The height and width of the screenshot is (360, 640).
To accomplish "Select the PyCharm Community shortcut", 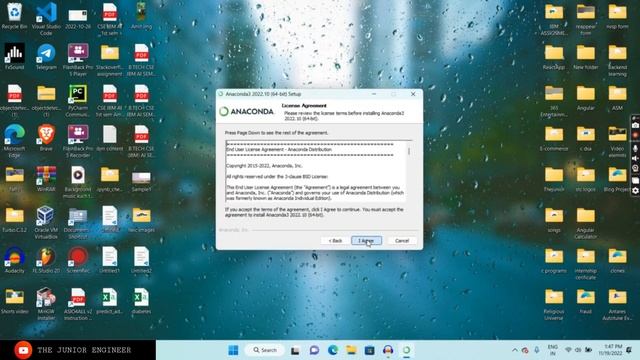I will 78,100.
